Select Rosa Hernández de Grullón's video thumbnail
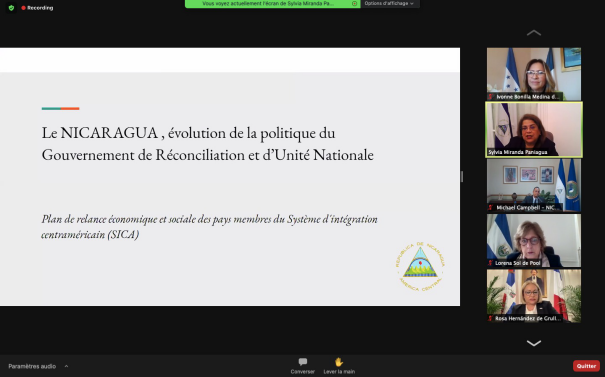The image size is (605, 377). click(x=534, y=296)
